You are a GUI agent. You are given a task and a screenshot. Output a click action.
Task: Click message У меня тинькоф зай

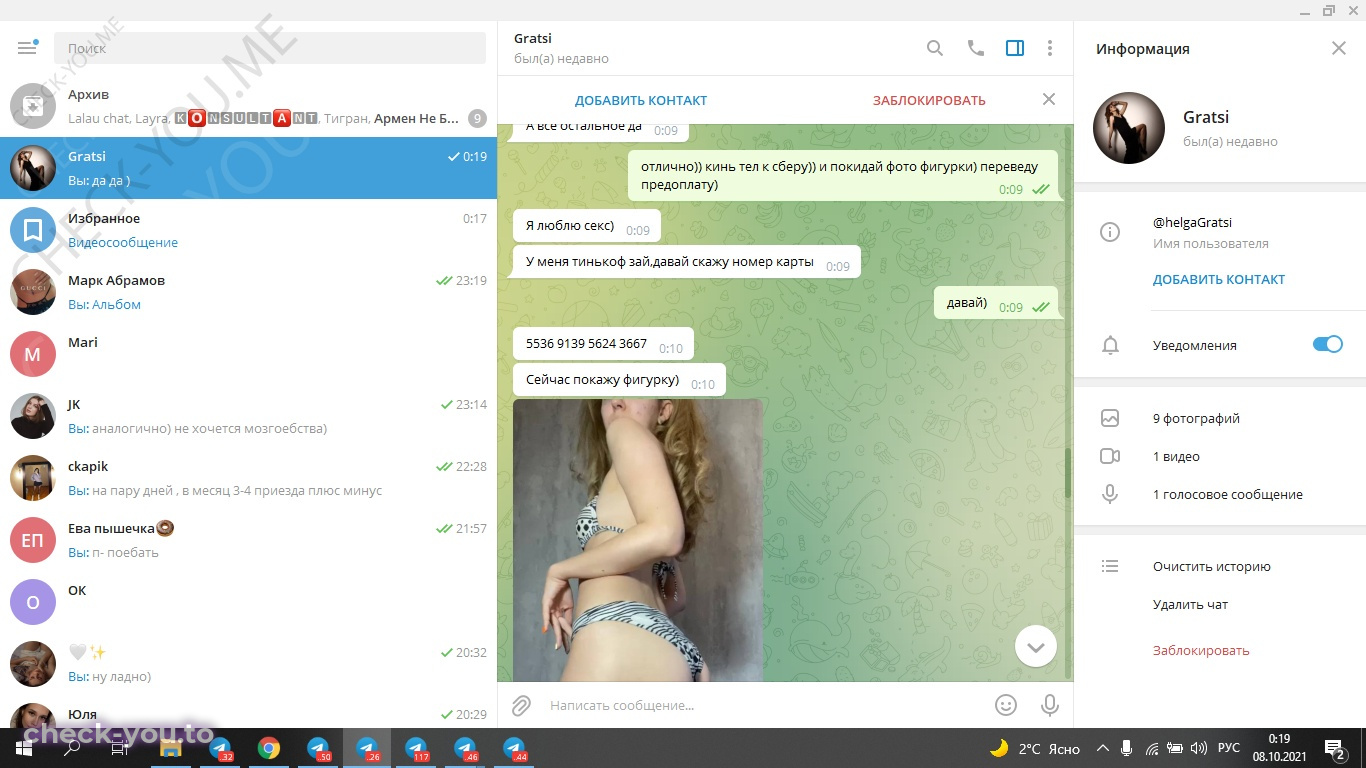coord(686,262)
